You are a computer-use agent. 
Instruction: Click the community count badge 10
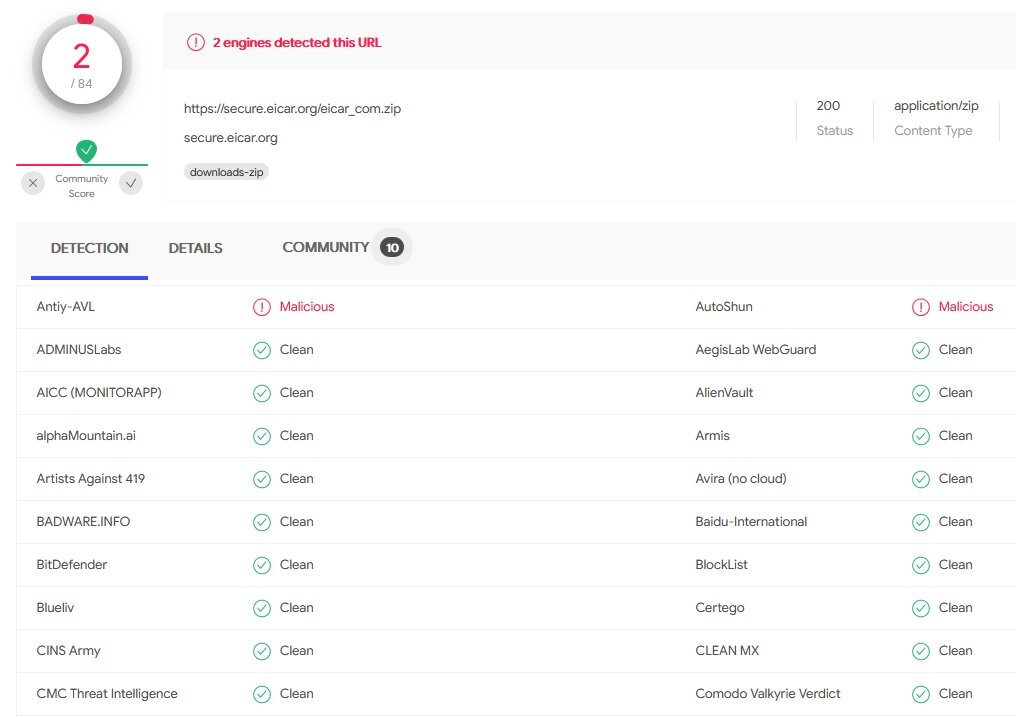pyautogui.click(x=392, y=247)
